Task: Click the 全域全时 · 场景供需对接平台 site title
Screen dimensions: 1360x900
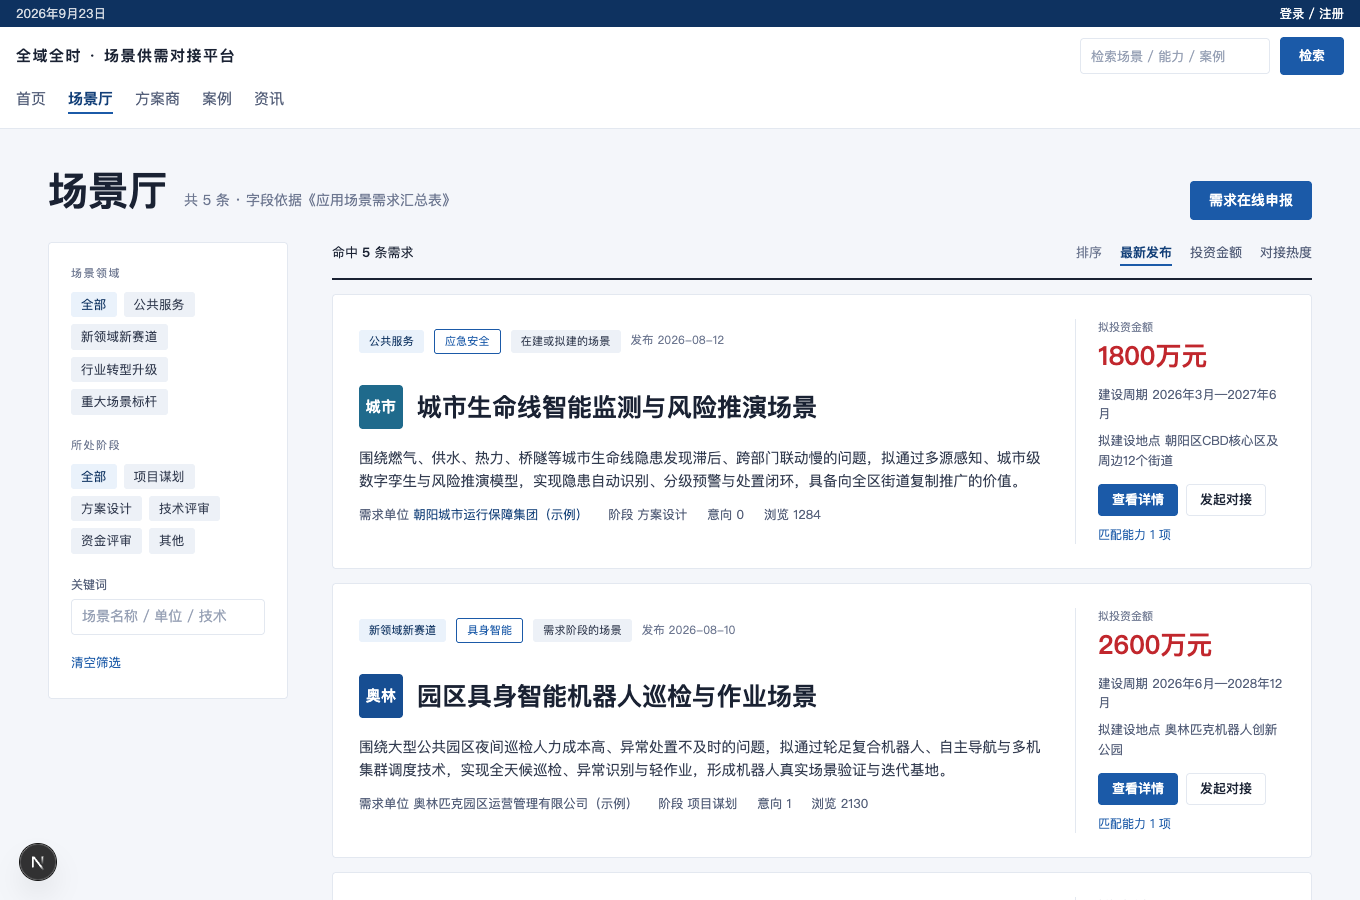Action: pyautogui.click(x=125, y=56)
